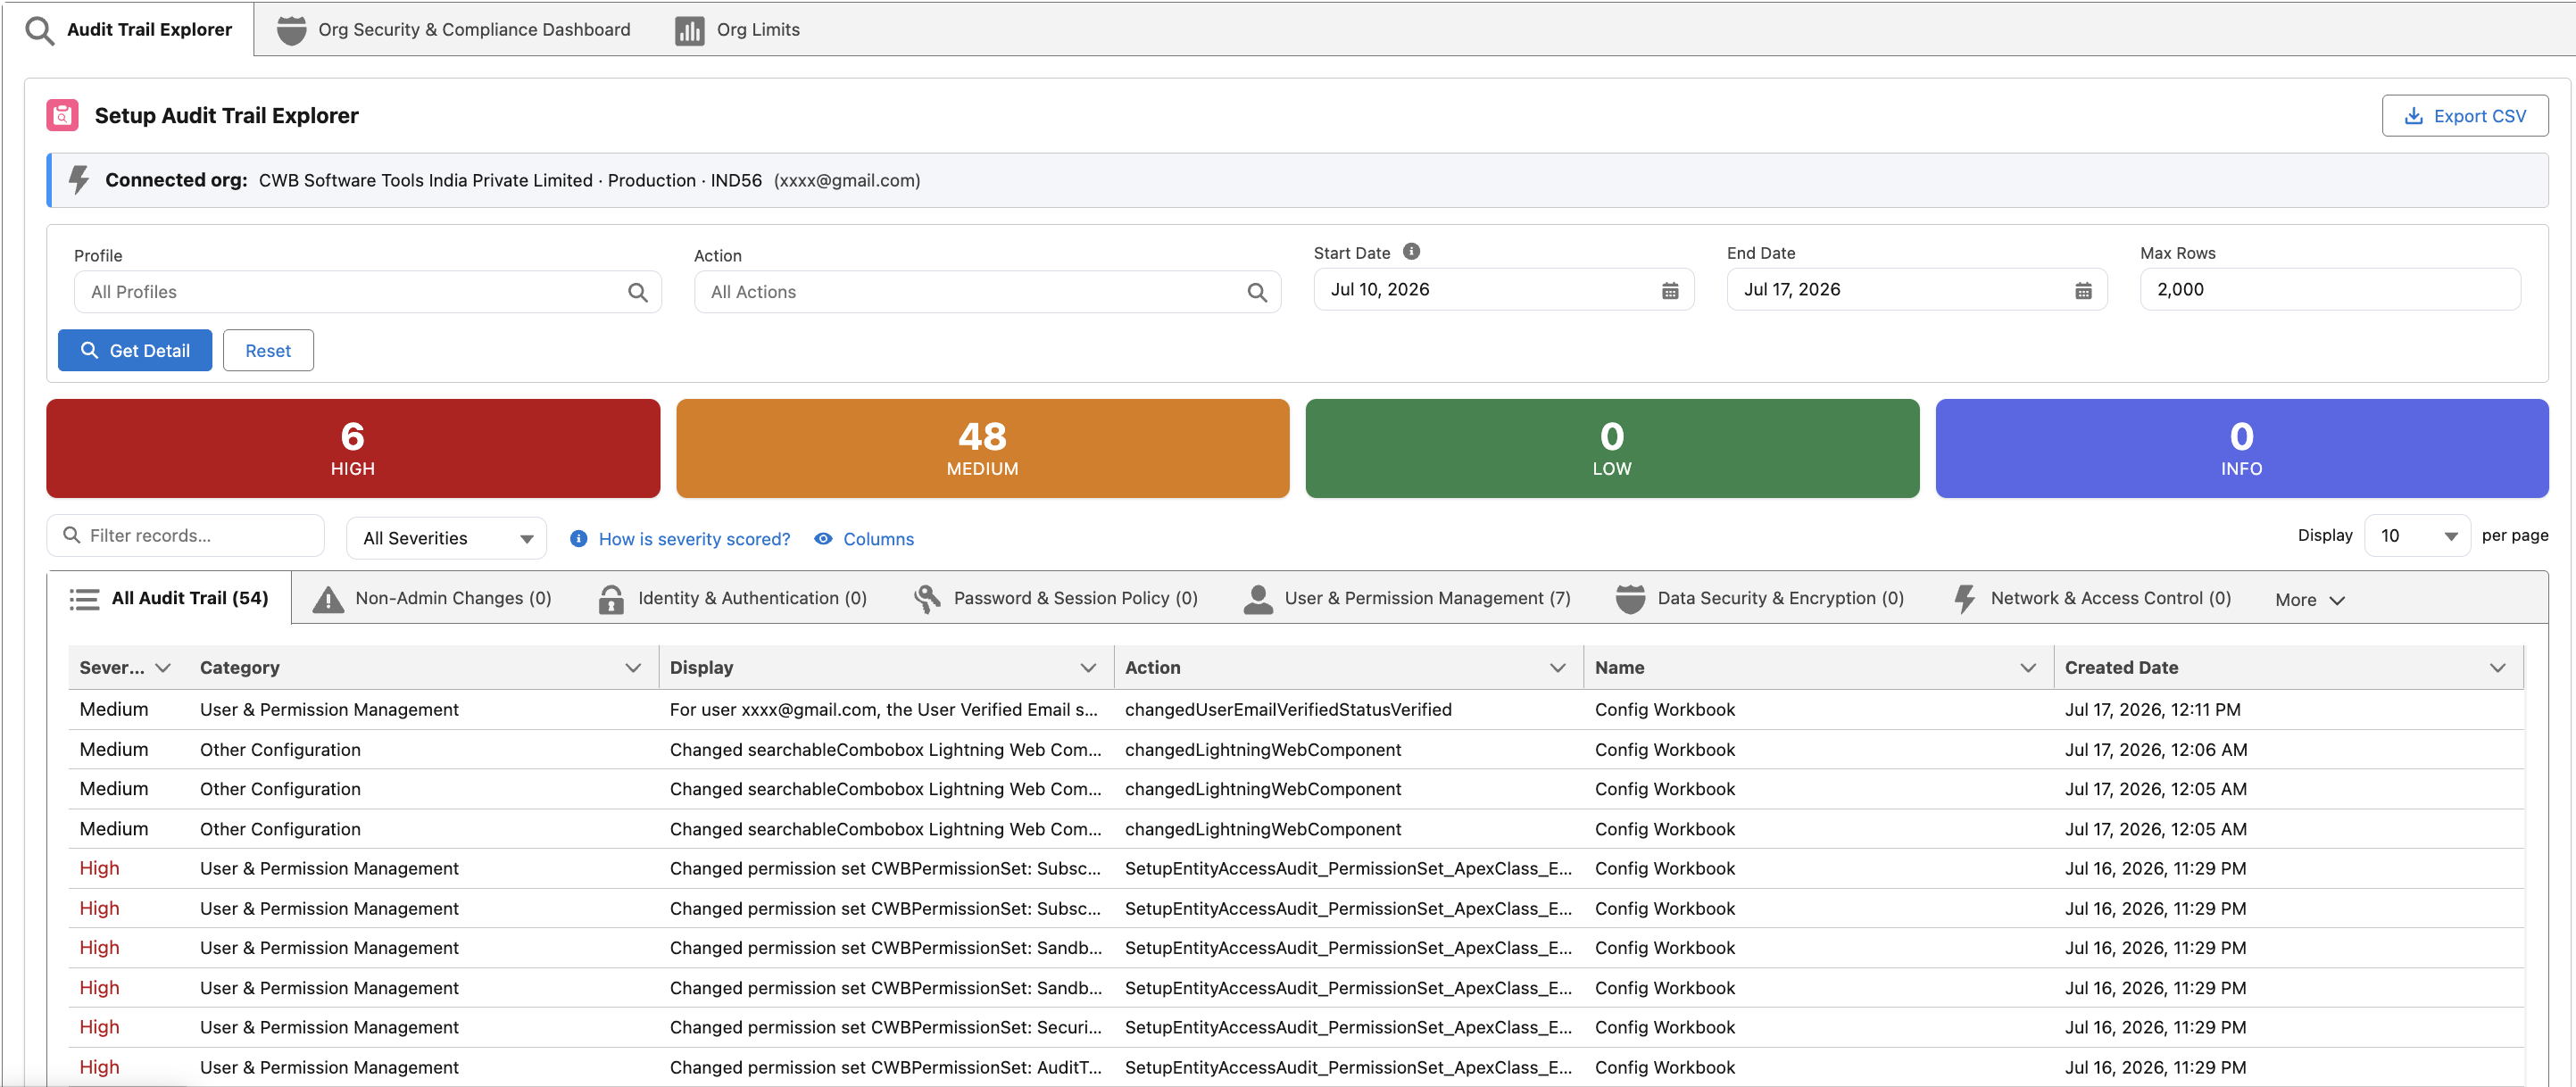Click the All Actions search field
This screenshot has width=2576, height=1087.
point(987,292)
